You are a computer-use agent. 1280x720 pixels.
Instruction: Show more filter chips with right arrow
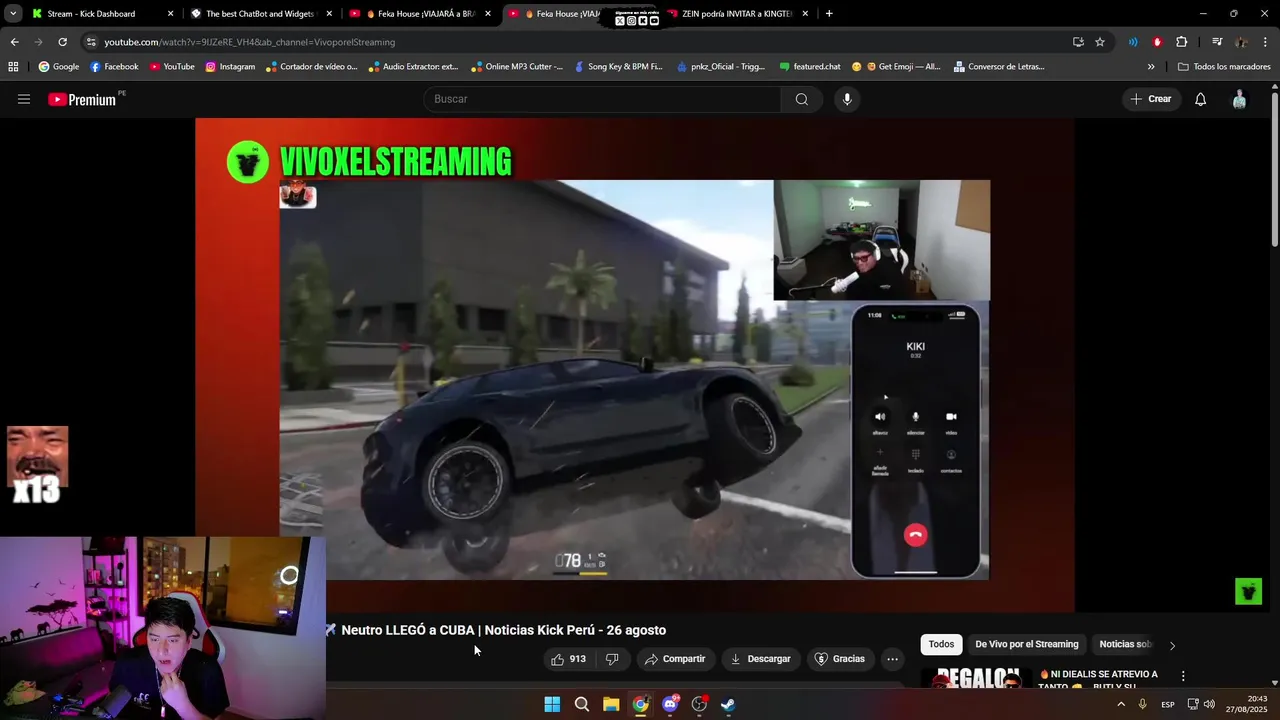[x=1172, y=645]
